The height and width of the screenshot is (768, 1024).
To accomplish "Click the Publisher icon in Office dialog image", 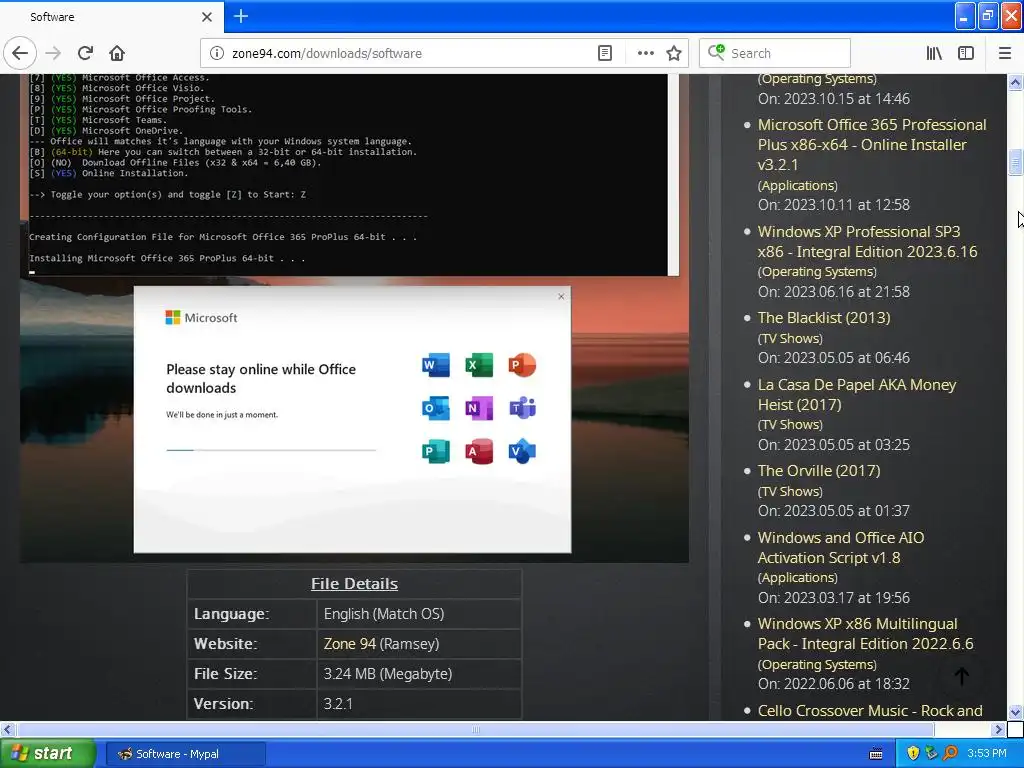I will pos(436,451).
